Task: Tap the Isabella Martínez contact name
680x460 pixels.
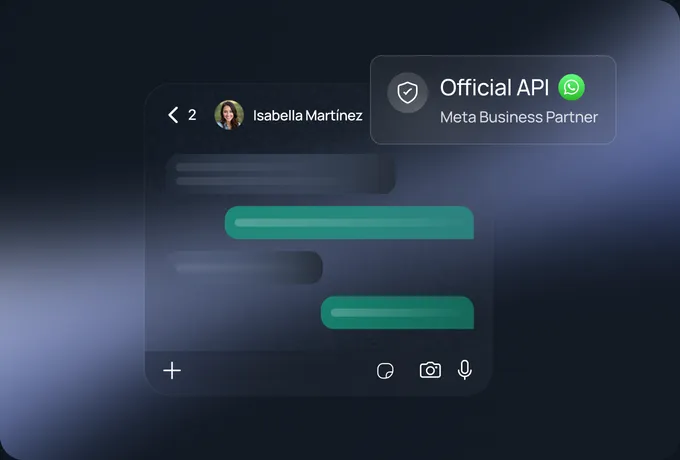Action: 307,115
